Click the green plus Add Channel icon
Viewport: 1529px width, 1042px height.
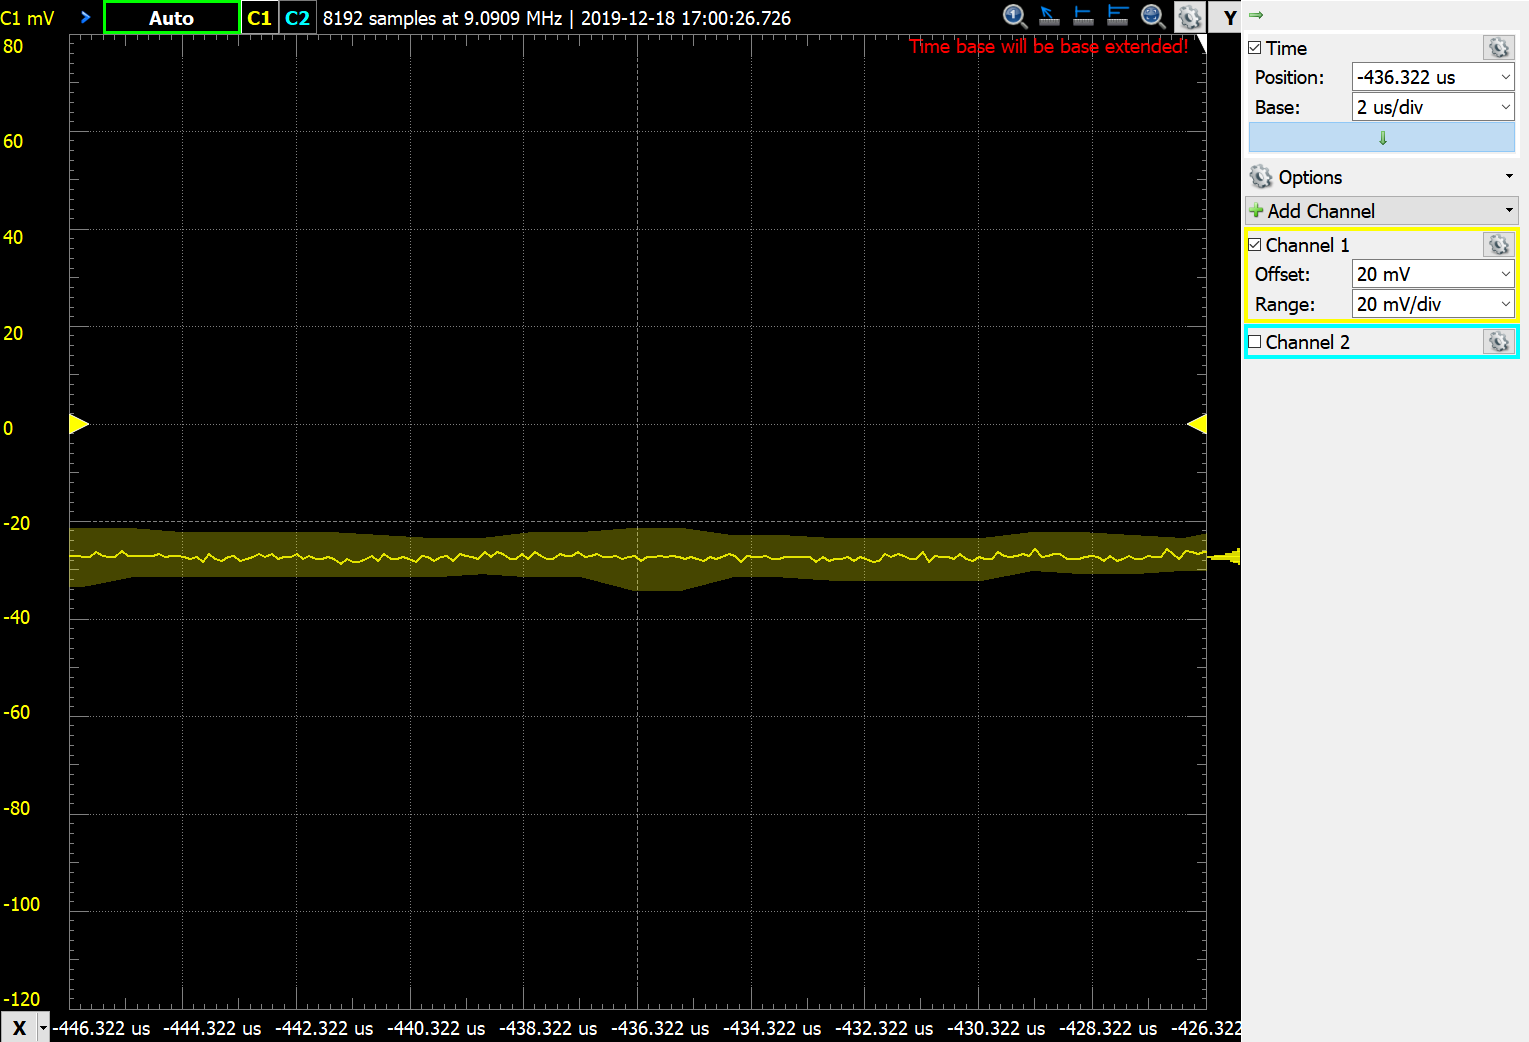[x=1256, y=211]
